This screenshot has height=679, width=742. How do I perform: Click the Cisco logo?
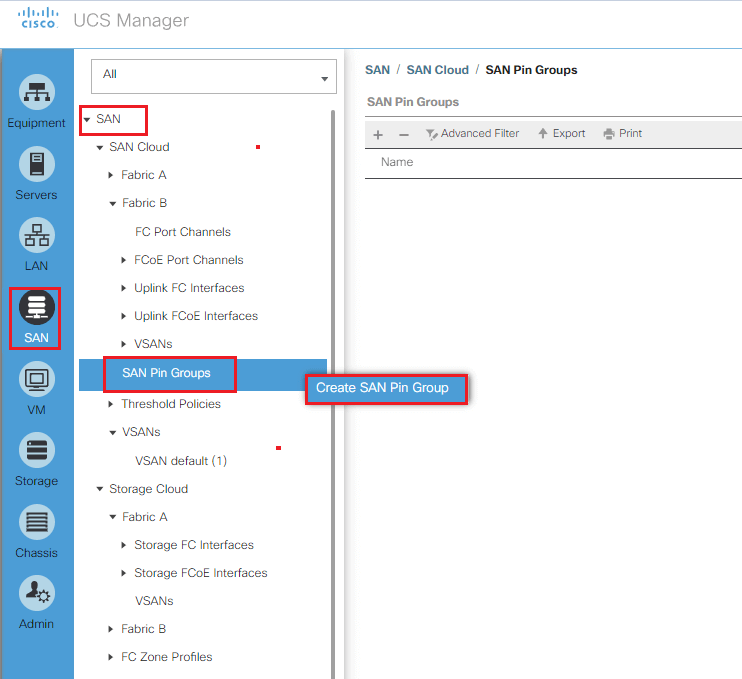pyautogui.click(x=38, y=18)
